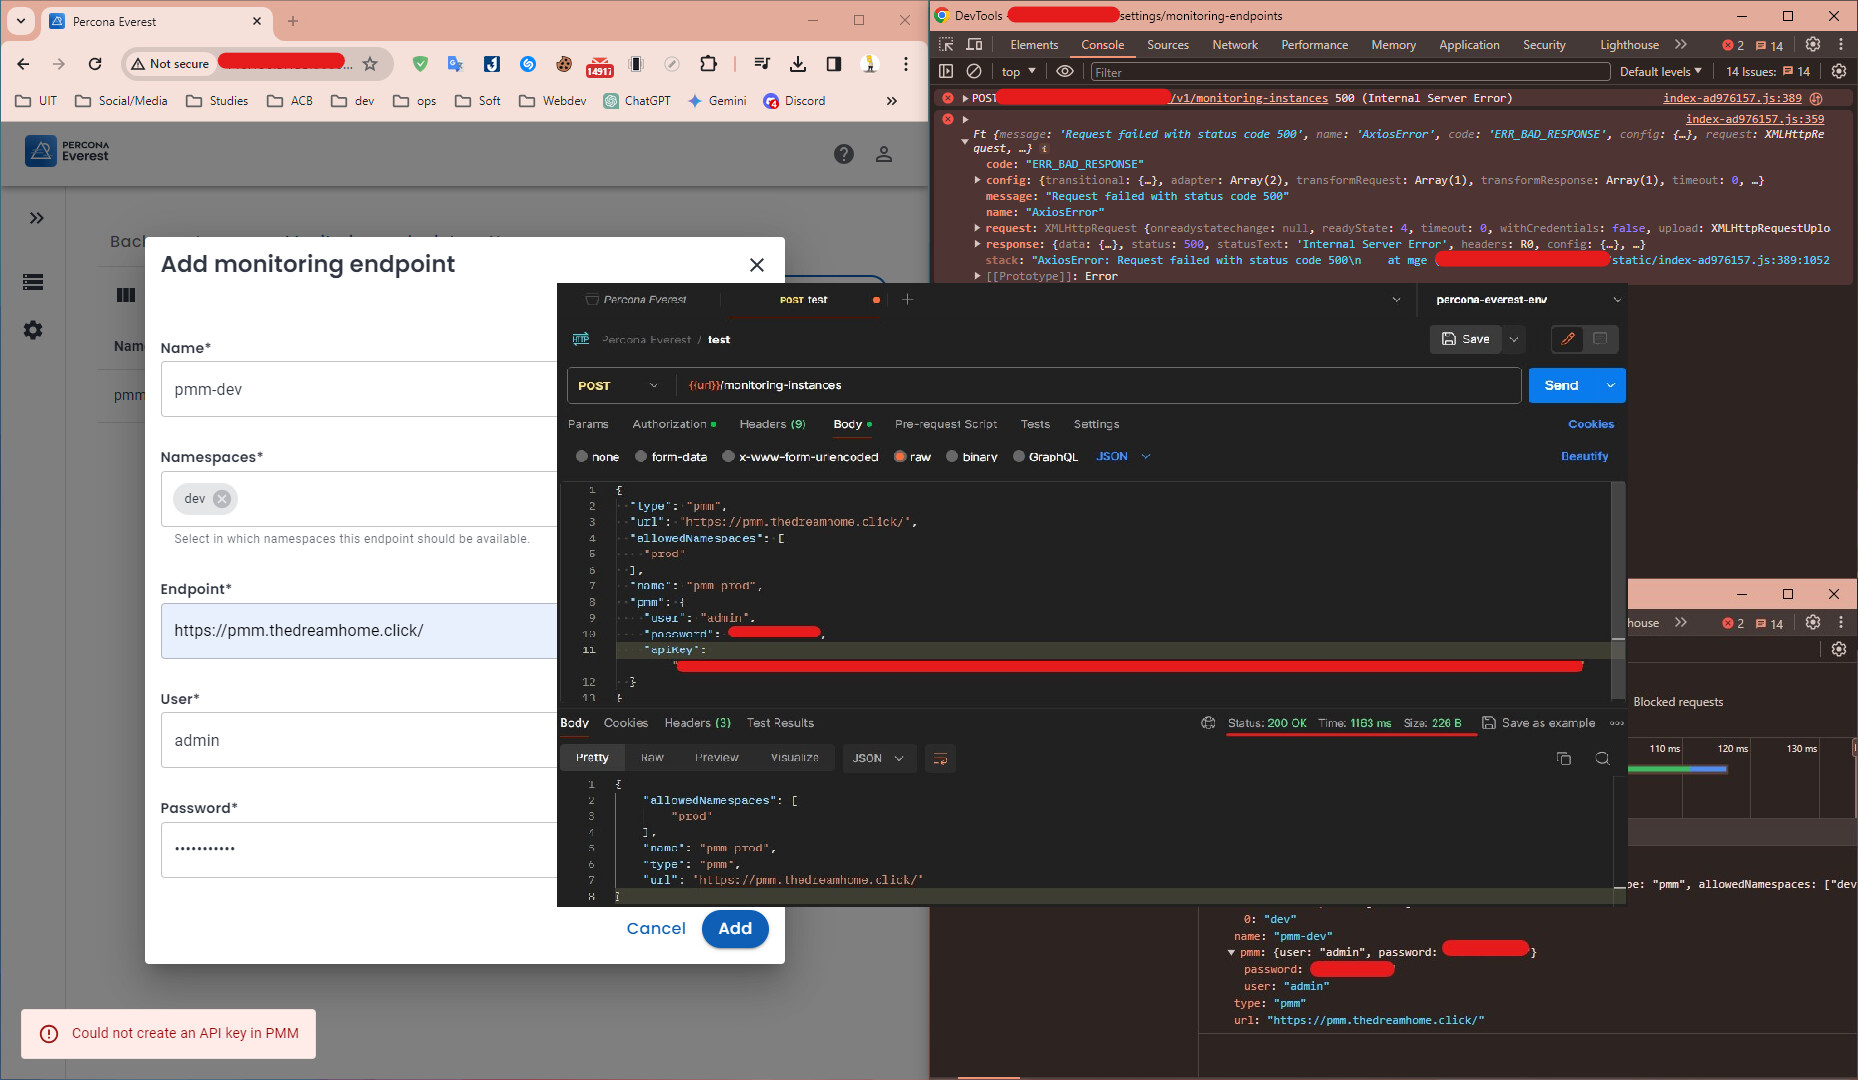Select the GraphQL body radio

1019,457
